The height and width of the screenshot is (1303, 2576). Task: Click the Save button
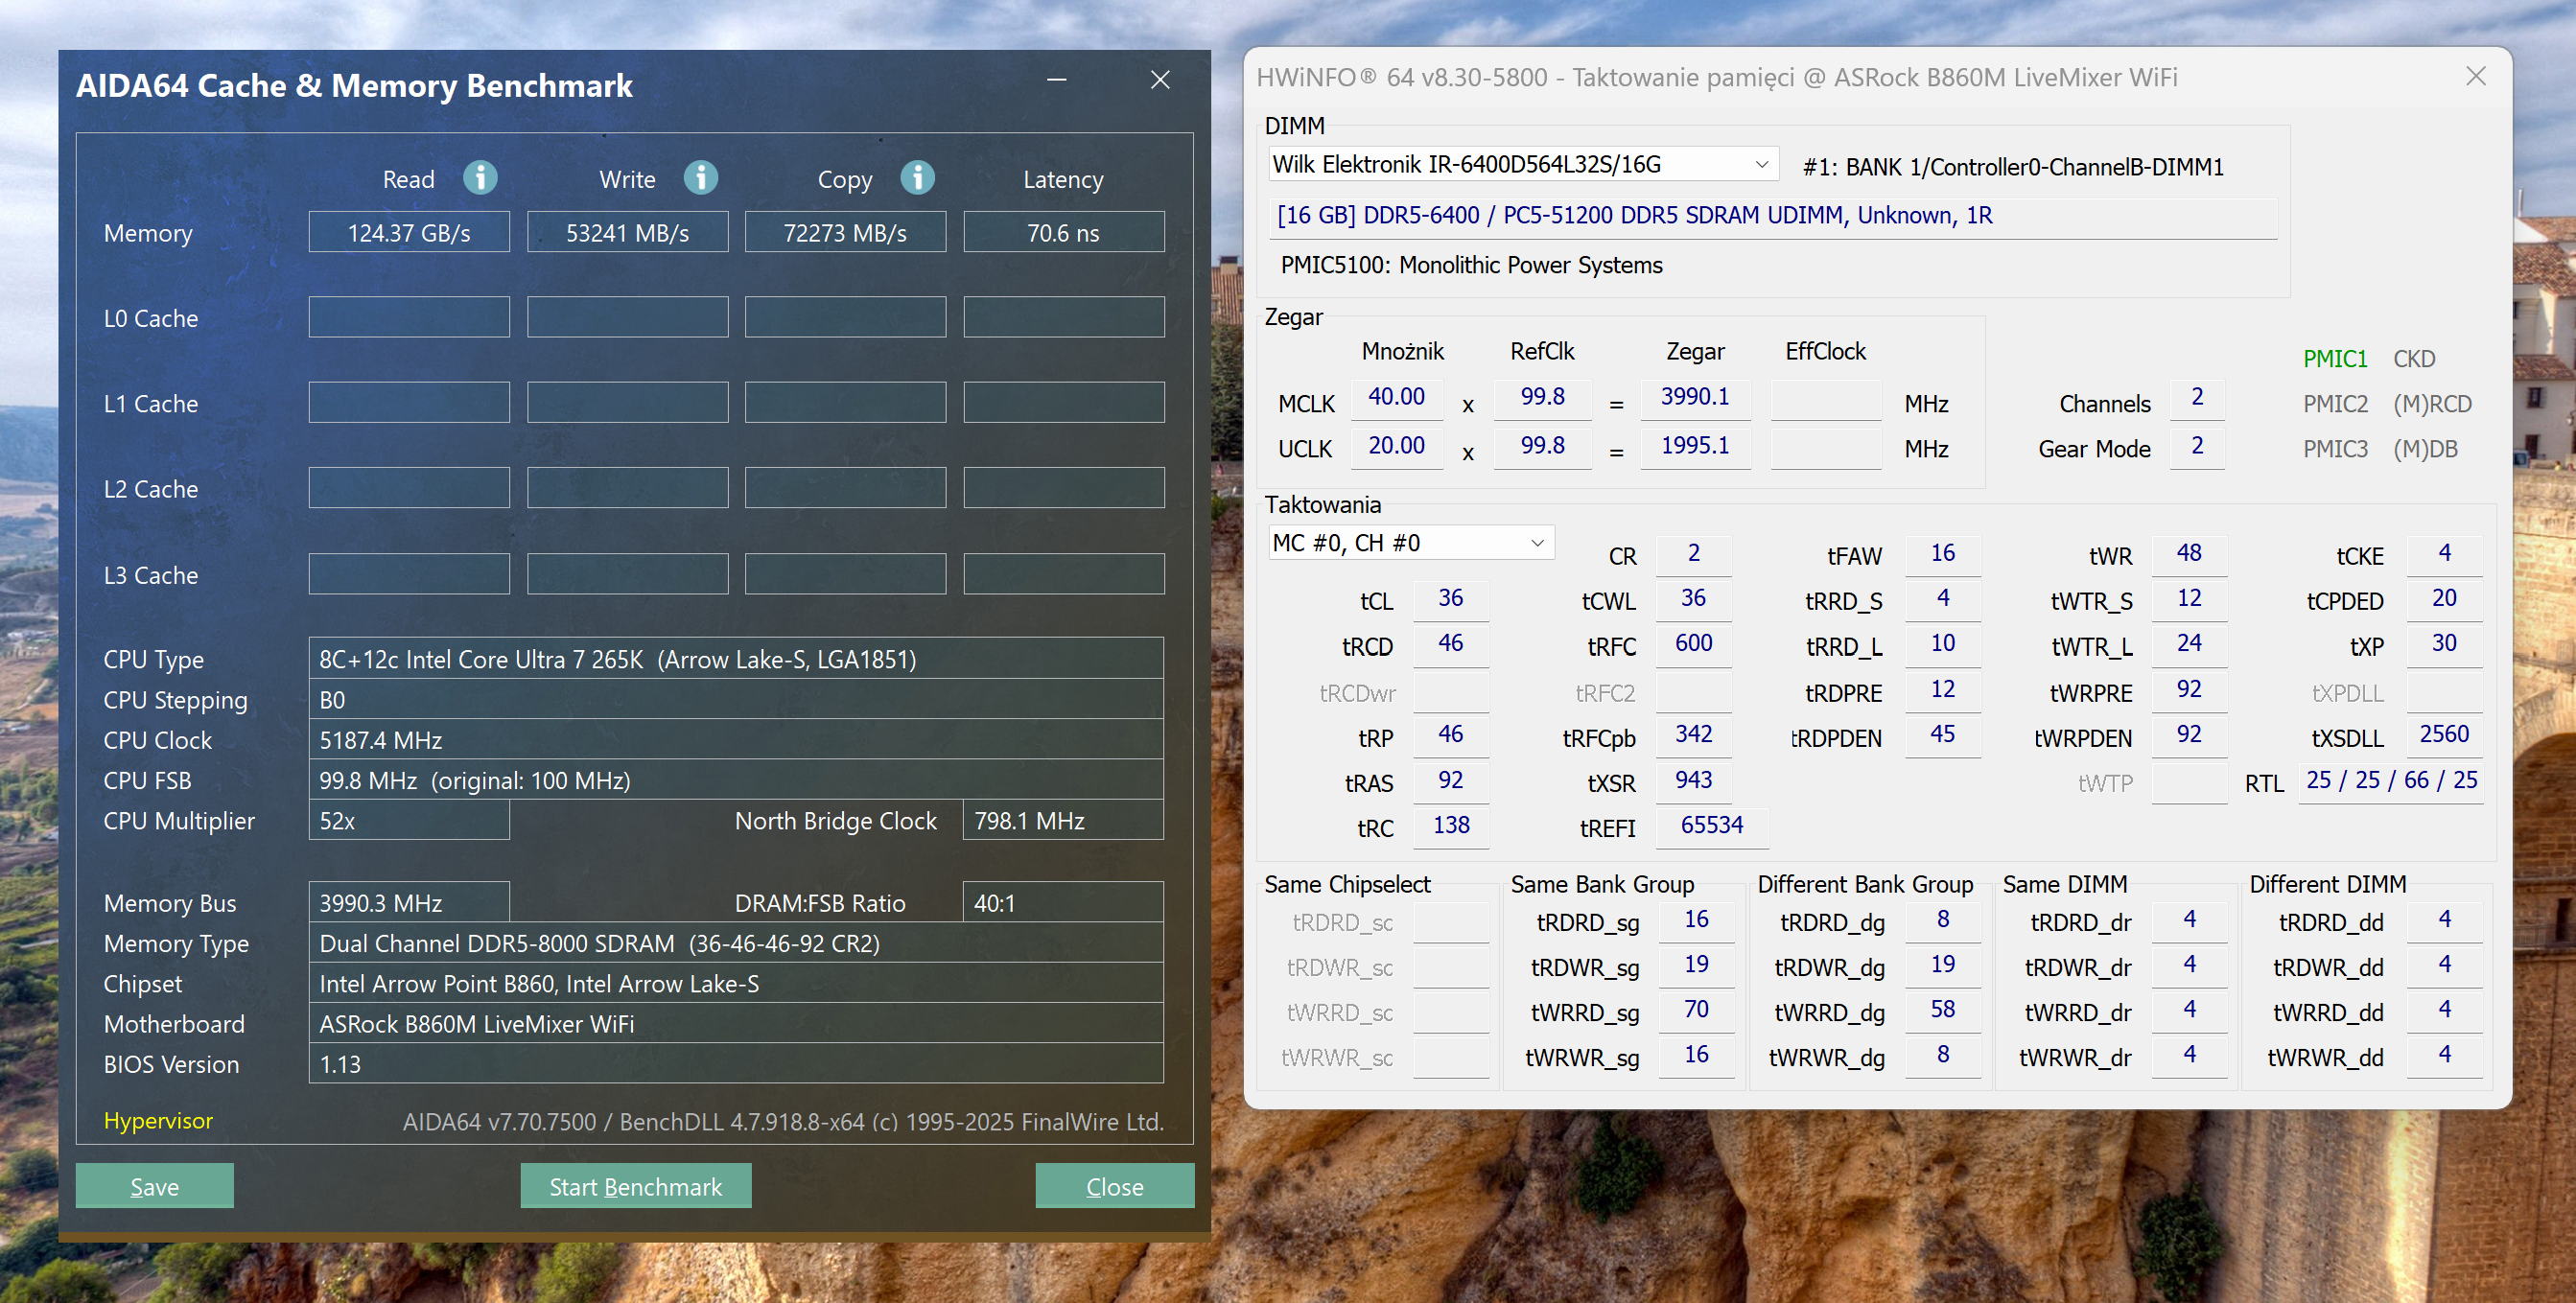(154, 1186)
